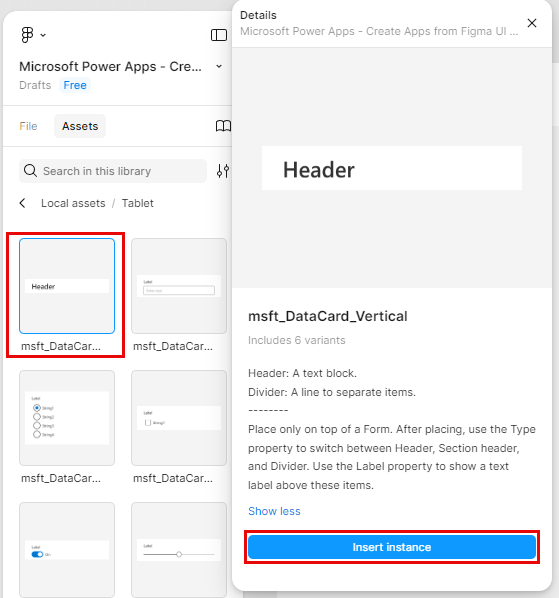Viewport: 559px width, 598px height.
Task: Click the search magnifier icon
Action: pyautogui.click(x=31, y=171)
